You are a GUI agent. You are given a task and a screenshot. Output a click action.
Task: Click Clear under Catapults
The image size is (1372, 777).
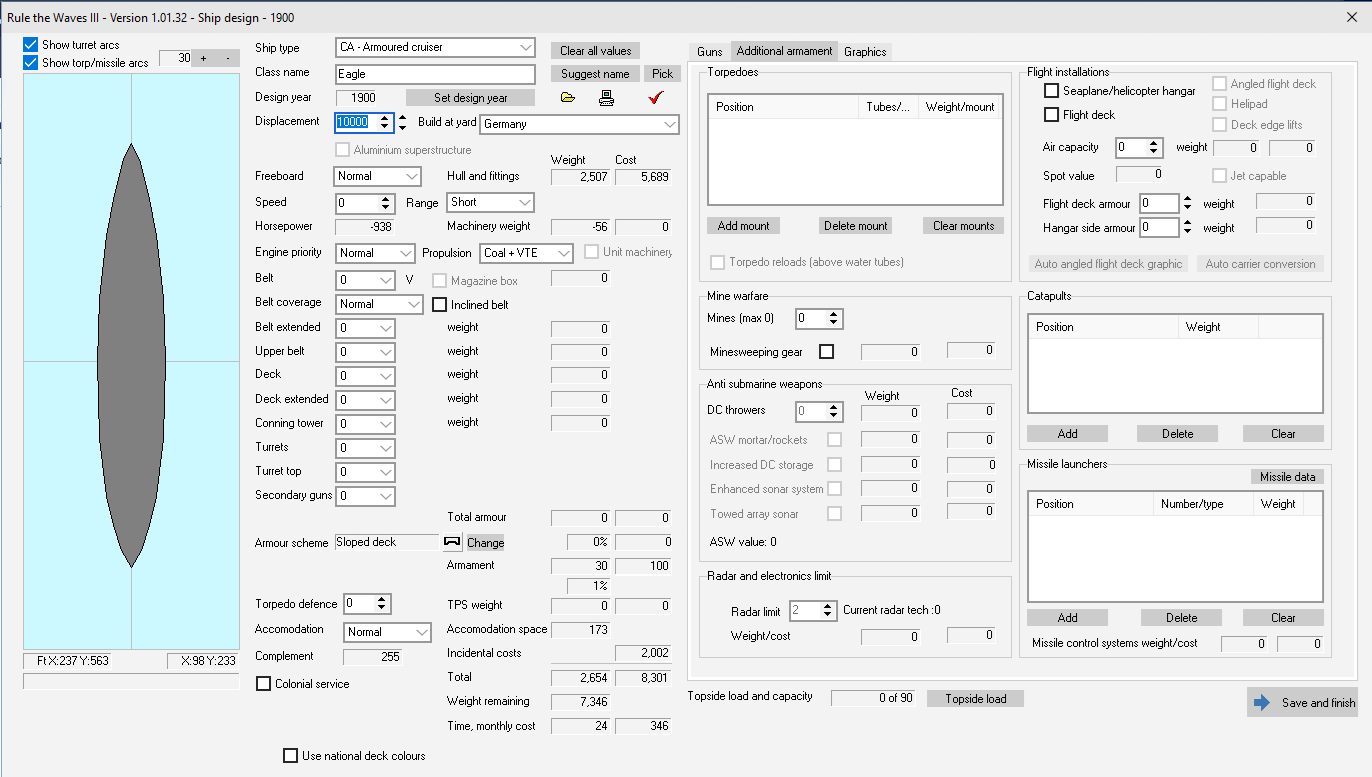(x=1283, y=434)
